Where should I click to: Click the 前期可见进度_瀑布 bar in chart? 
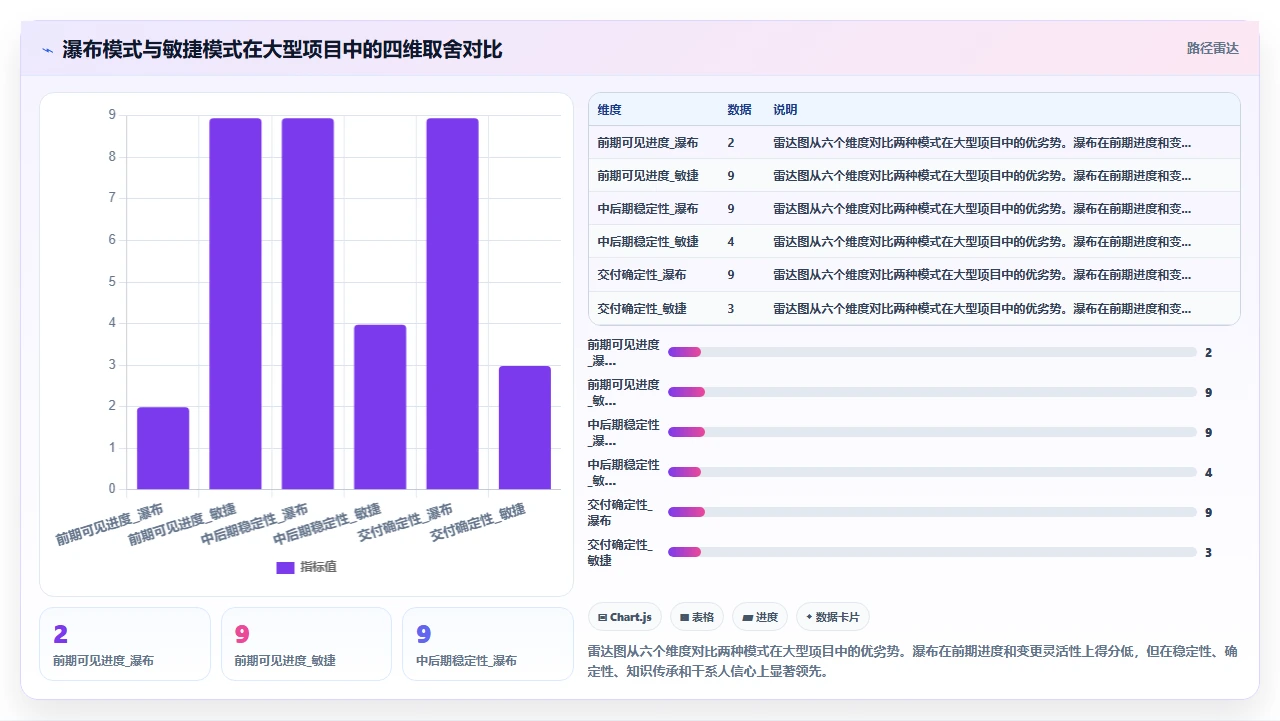coord(163,448)
